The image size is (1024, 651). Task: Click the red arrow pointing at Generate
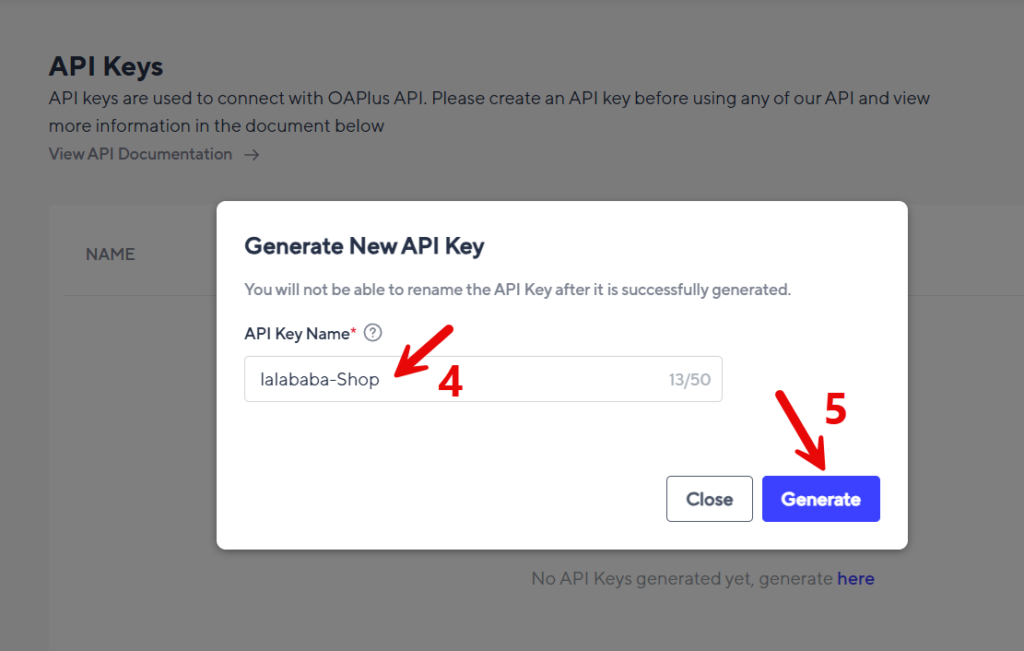(801, 430)
